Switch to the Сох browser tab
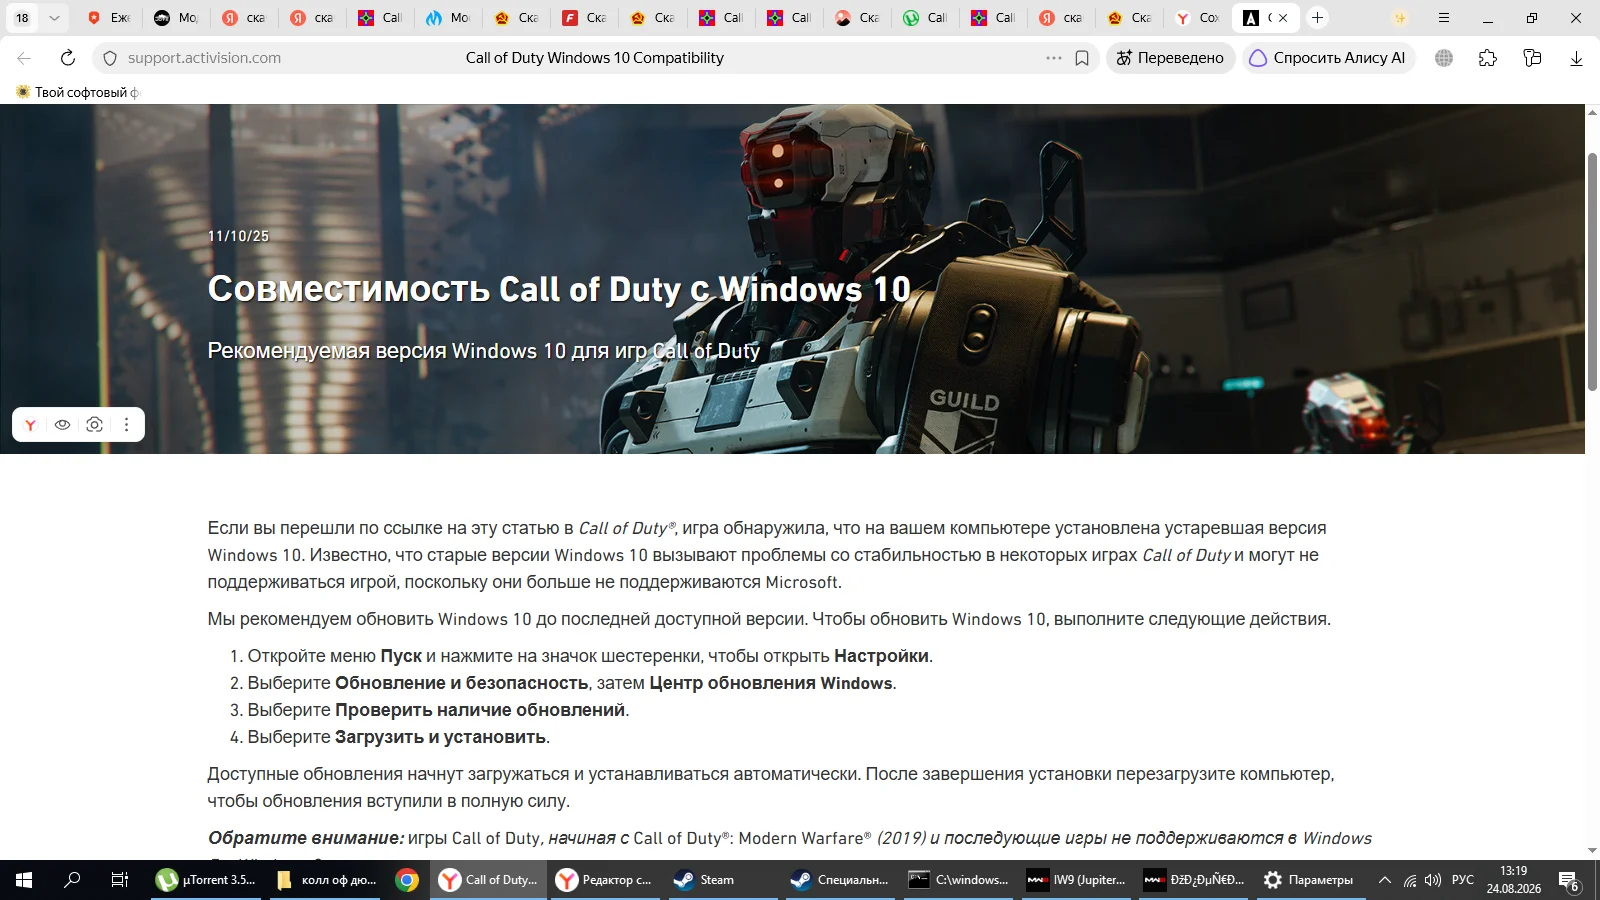This screenshot has width=1600, height=900. pyautogui.click(x=1196, y=18)
